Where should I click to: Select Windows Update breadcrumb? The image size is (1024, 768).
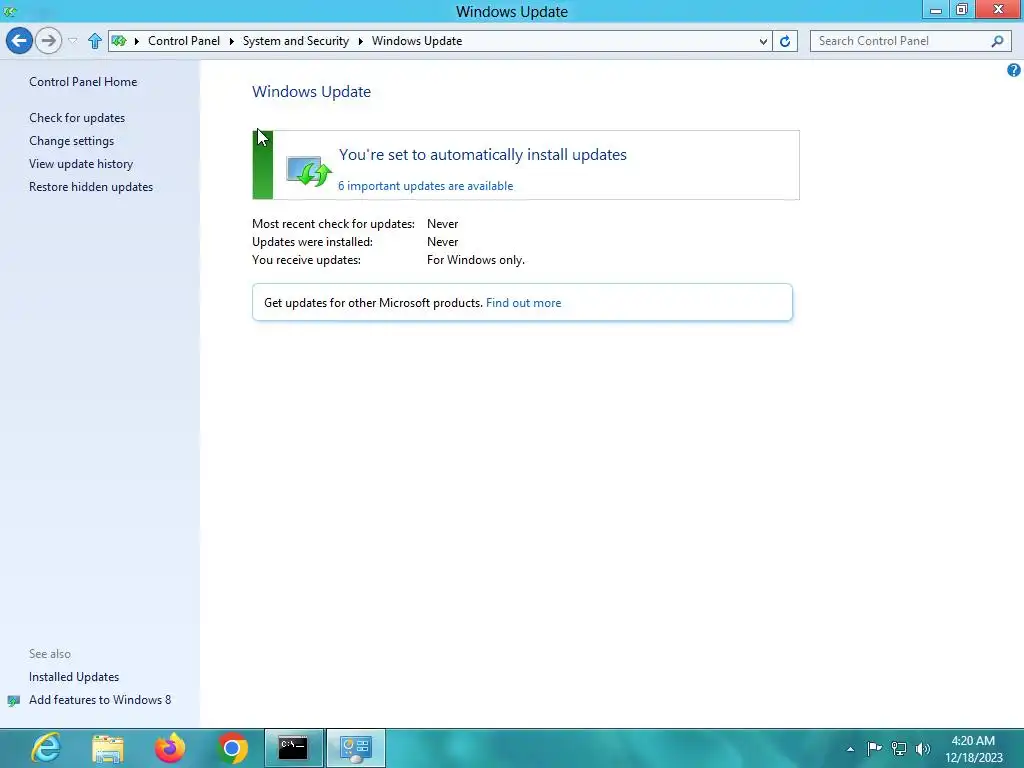417,40
